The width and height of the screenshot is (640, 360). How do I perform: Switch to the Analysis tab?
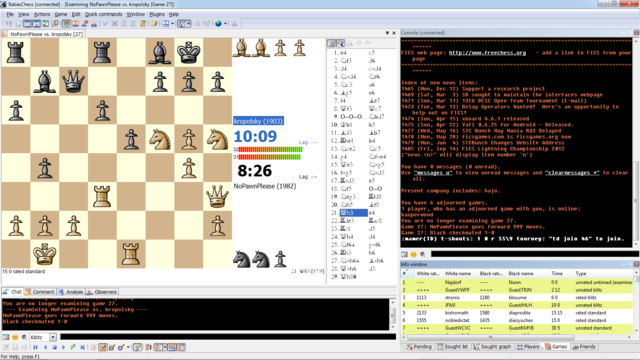click(x=71, y=292)
